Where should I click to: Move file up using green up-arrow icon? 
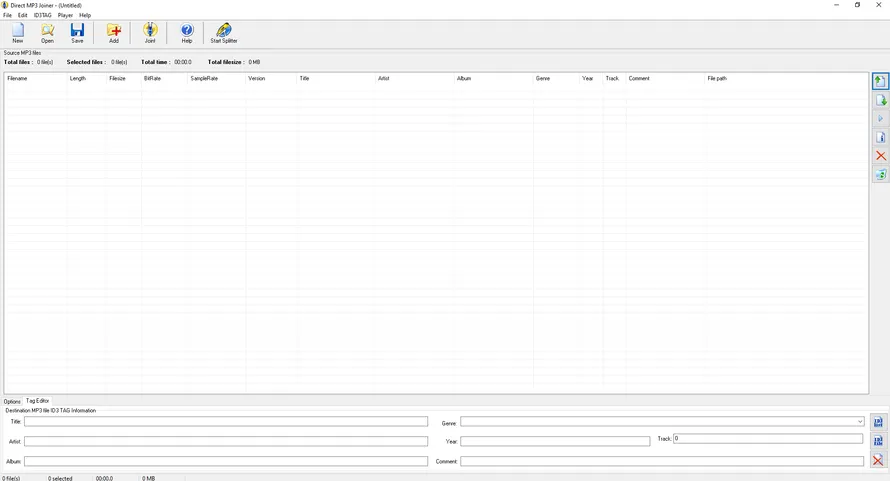tap(880, 81)
